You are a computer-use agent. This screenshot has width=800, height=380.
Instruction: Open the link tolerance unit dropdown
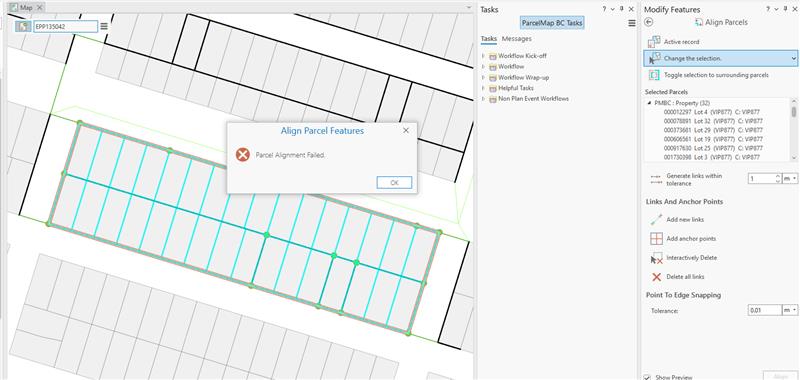tap(791, 179)
